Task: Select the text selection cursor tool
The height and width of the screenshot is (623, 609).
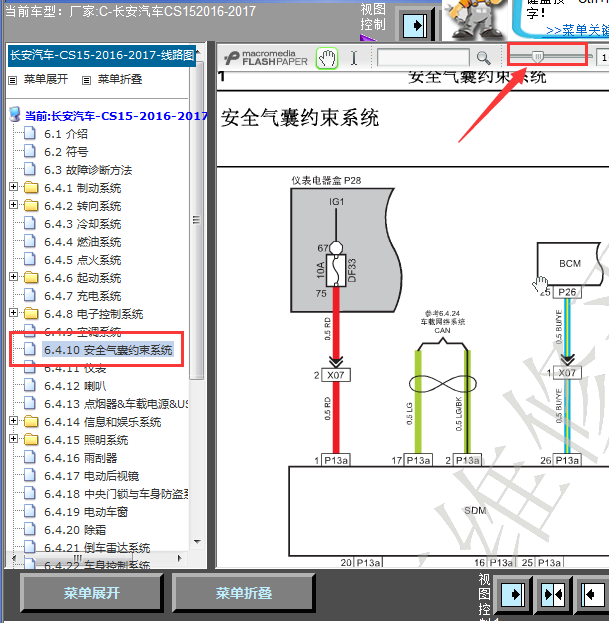Action: pos(354,58)
